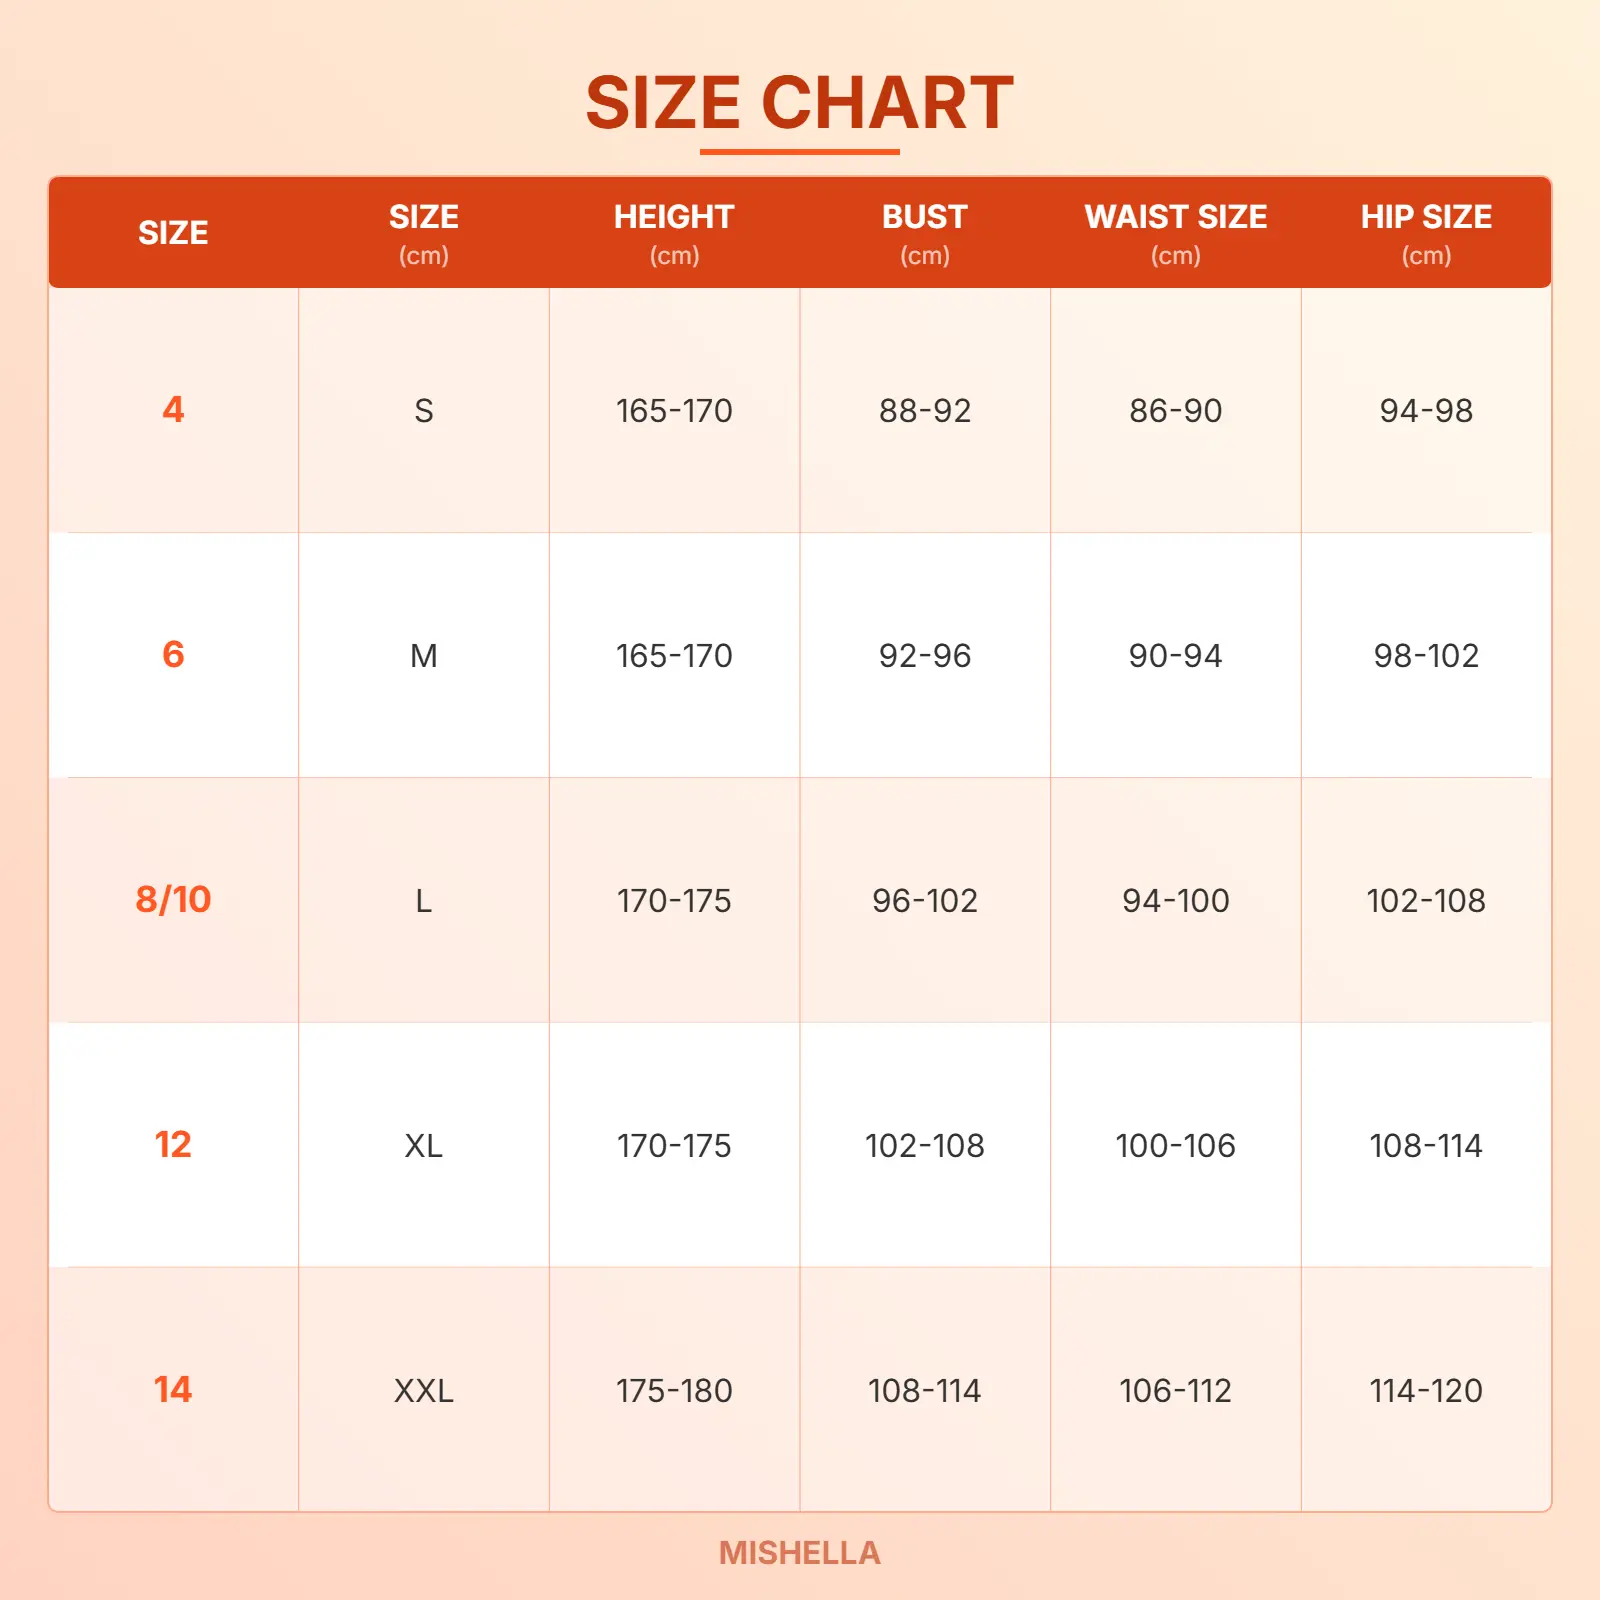Click the 8/10 size label
The height and width of the screenshot is (1600, 1600).
coord(173,899)
